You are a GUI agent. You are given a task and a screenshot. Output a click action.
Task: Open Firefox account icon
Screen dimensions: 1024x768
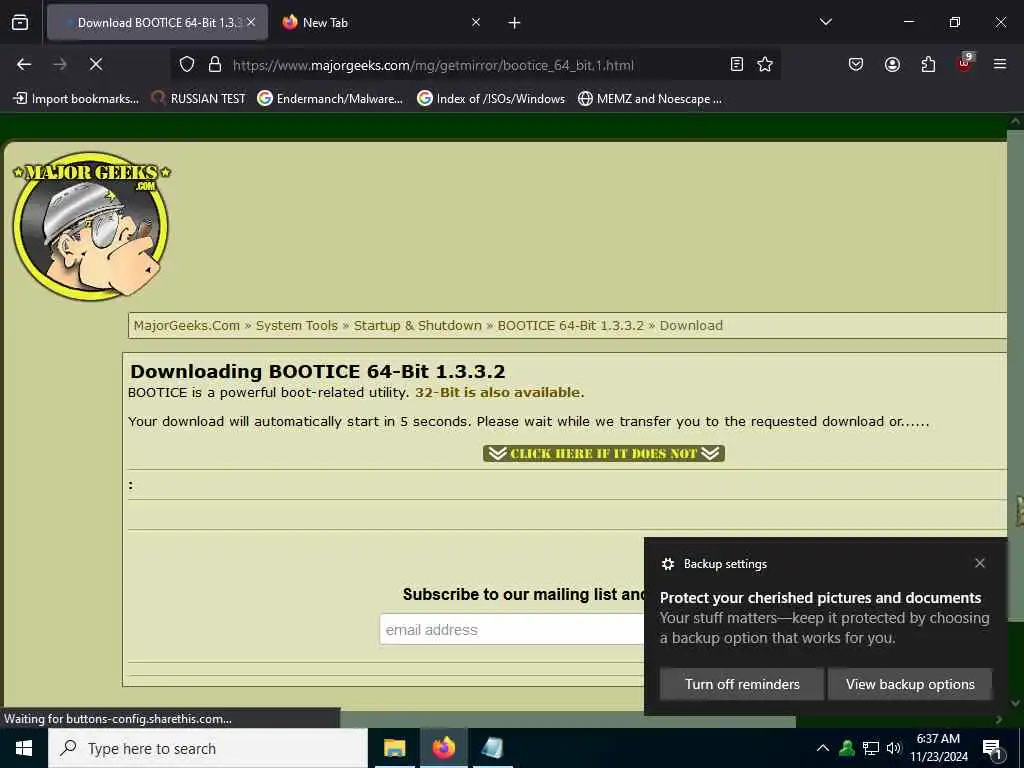coord(892,64)
